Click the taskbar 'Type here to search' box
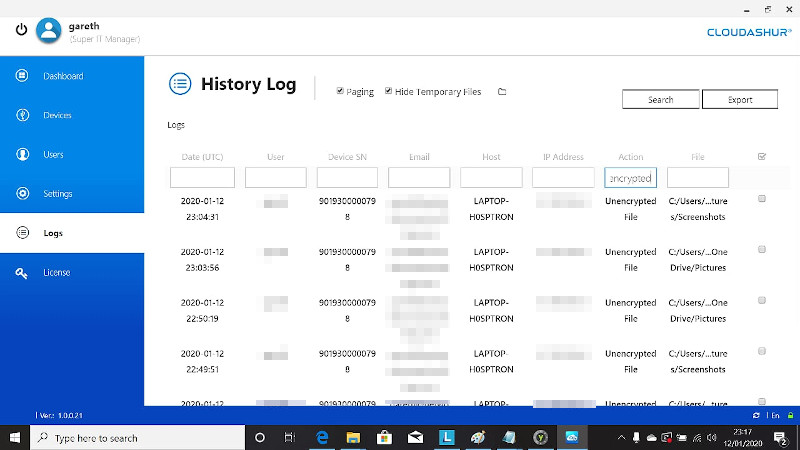This screenshot has width=800, height=450. (137, 438)
